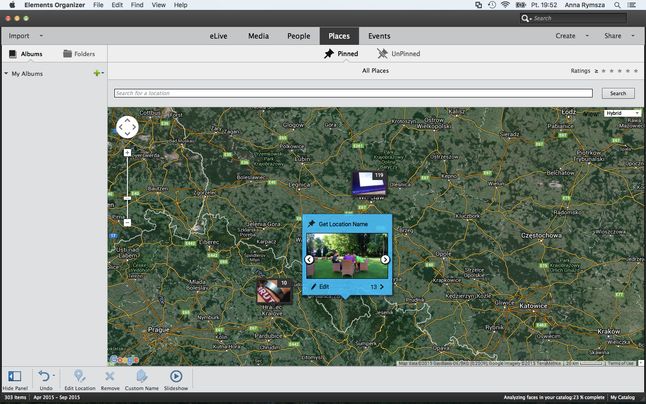Set the rating filter to one star
This screenshot has height=404, width=646.
tap(604, 71)
